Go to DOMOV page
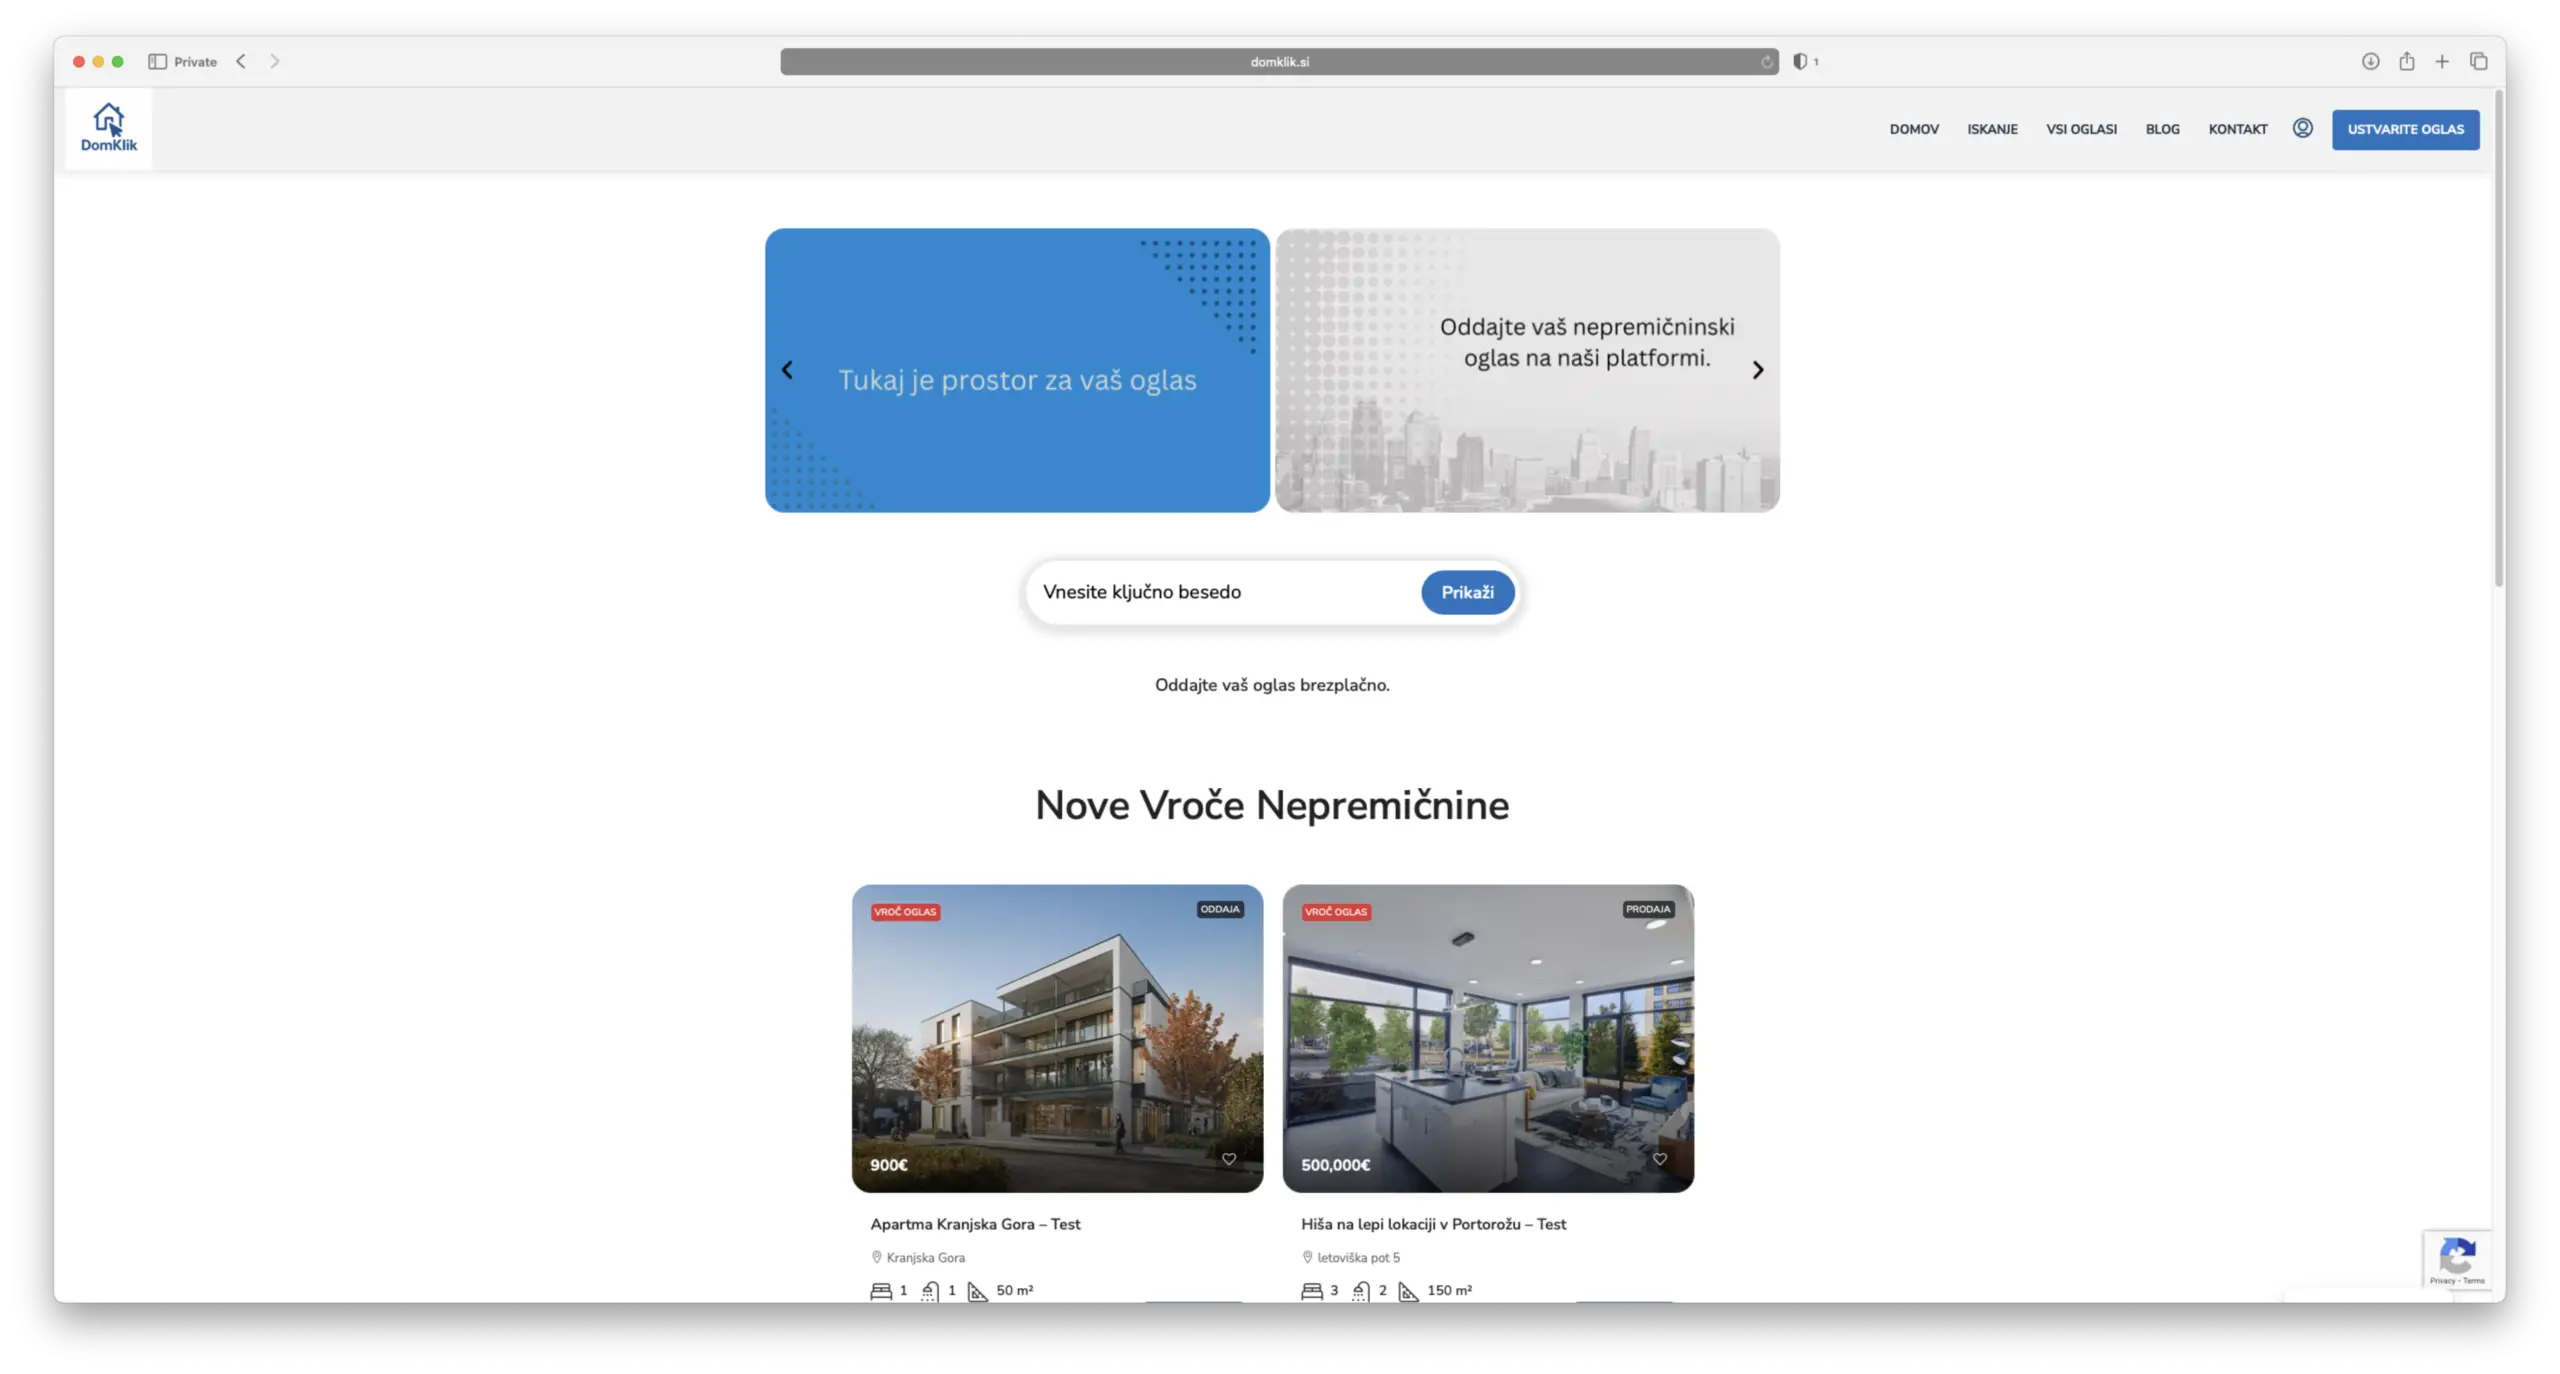This screenshot has width=2560, height=1374. click(1913, 129)
